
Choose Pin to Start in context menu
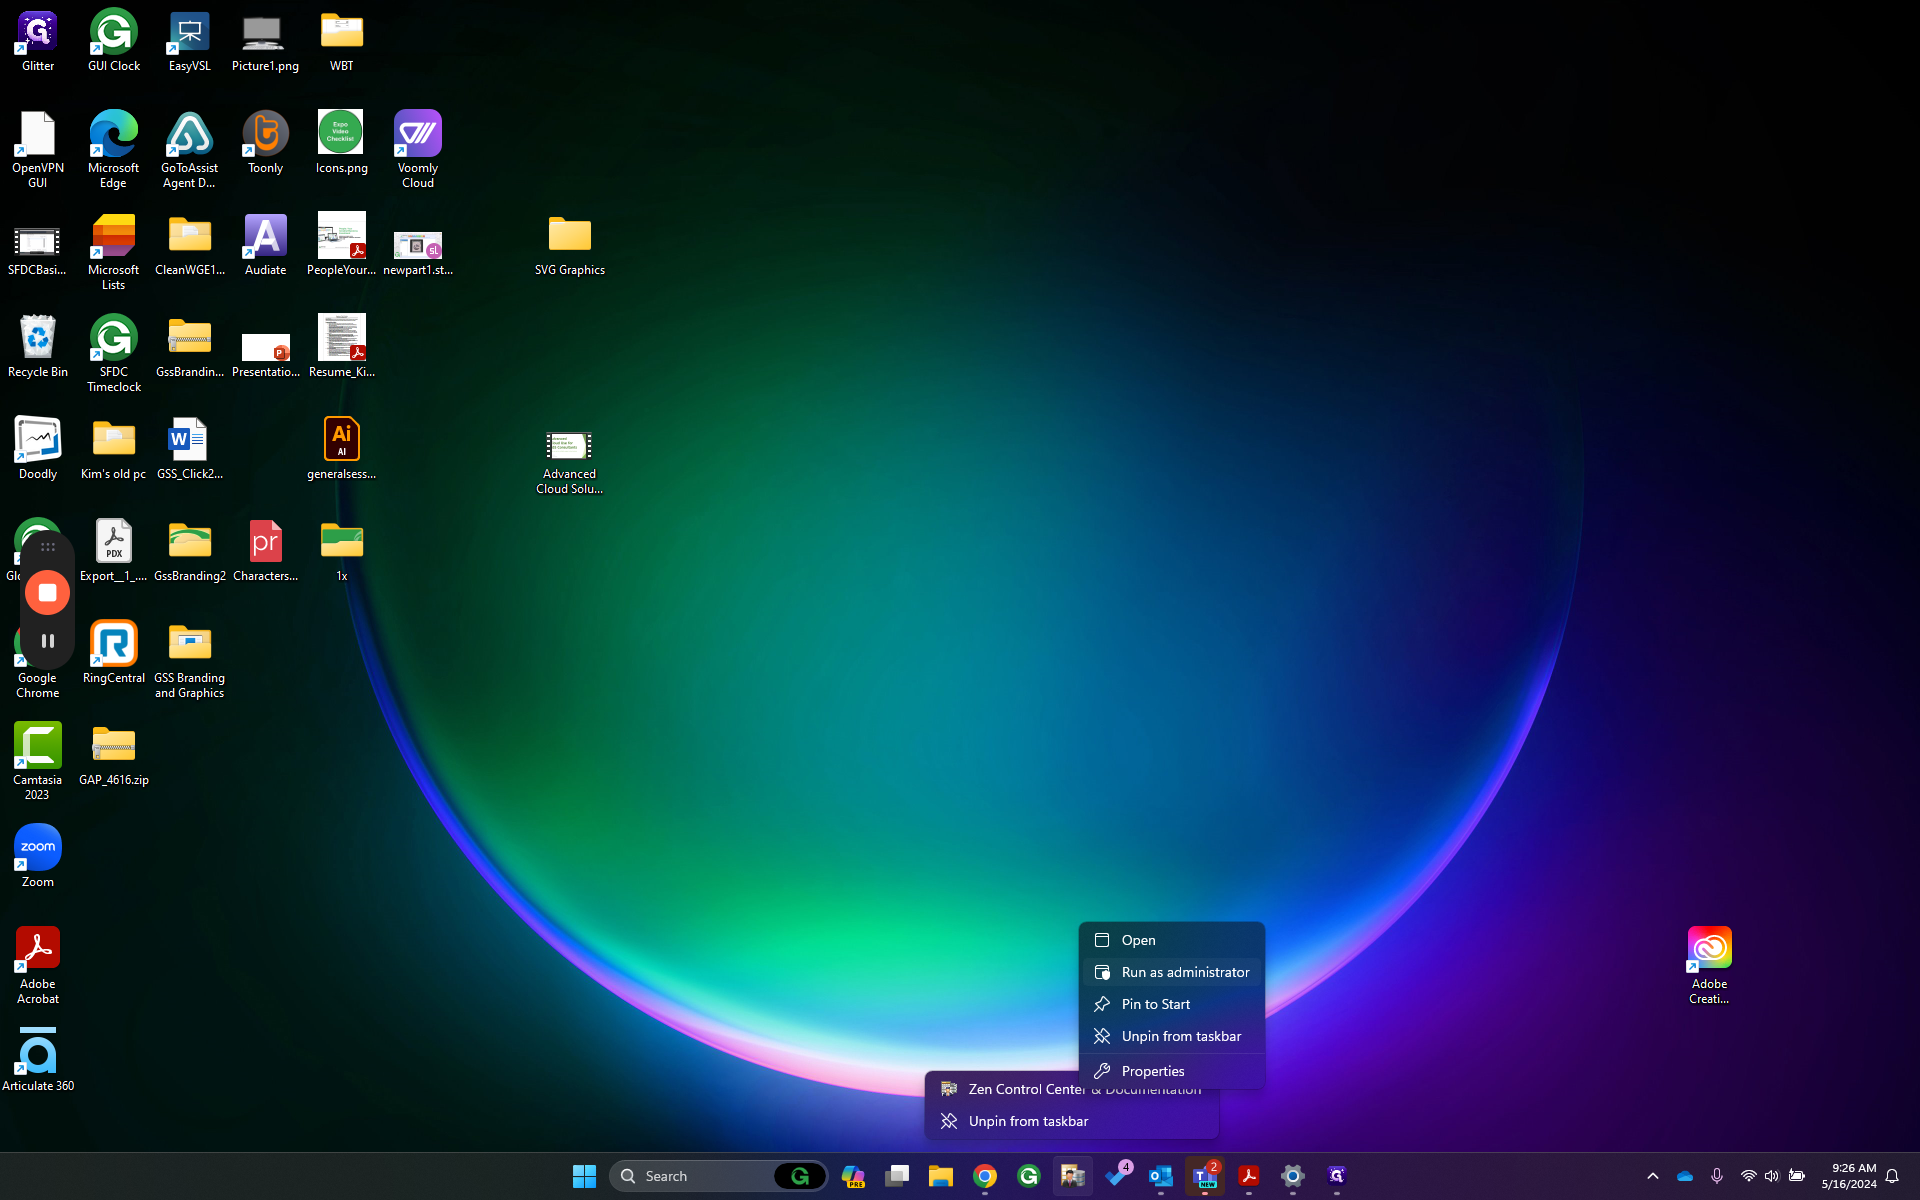1172,1004
